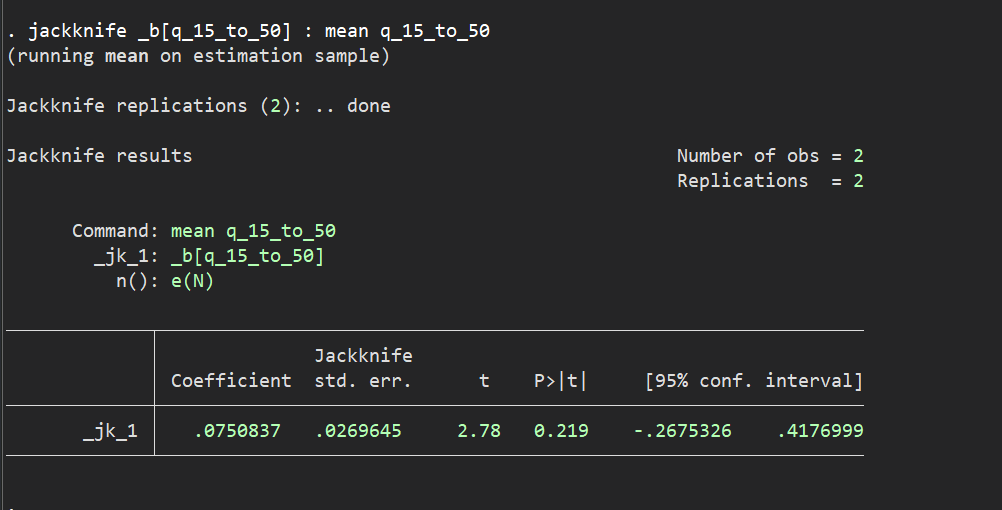Click the jackknife command line at top
The image size is (1002, 510).
[248, 31]
